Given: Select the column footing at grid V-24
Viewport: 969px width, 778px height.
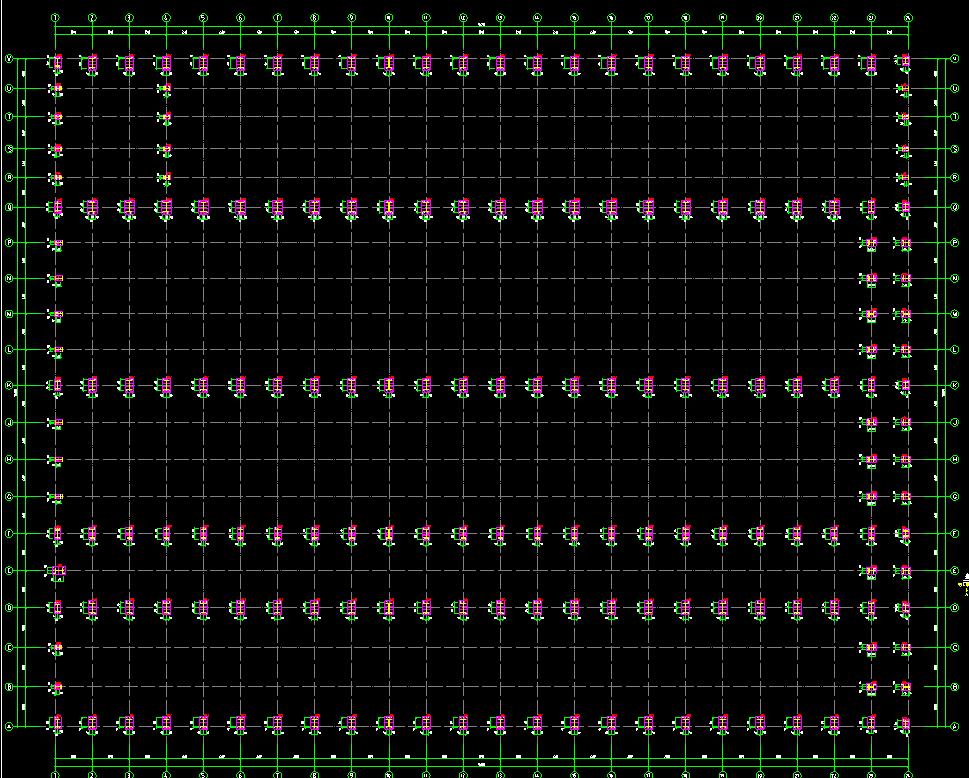Looking at the screenshot, I should click(x=904, y=62).
